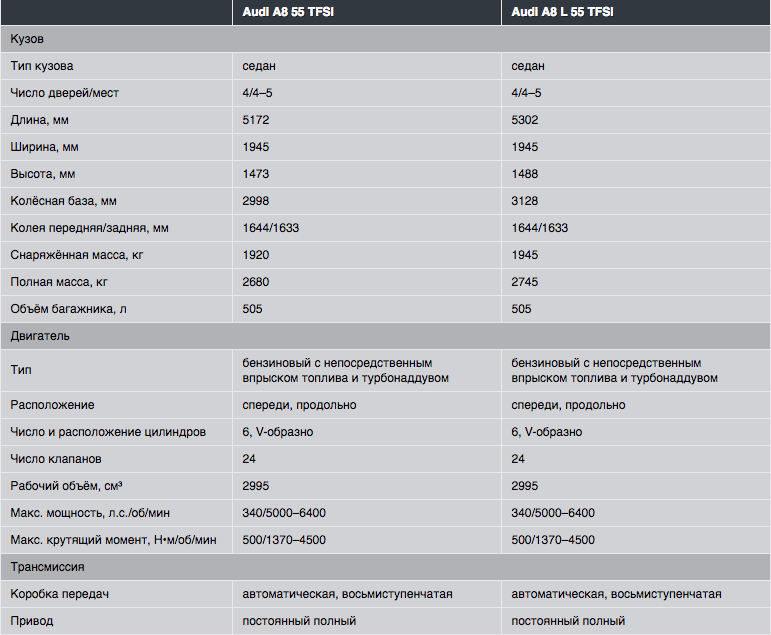Click the gross weight value 2680
Screen dimensions: 771x635
[x=256, y=282]
